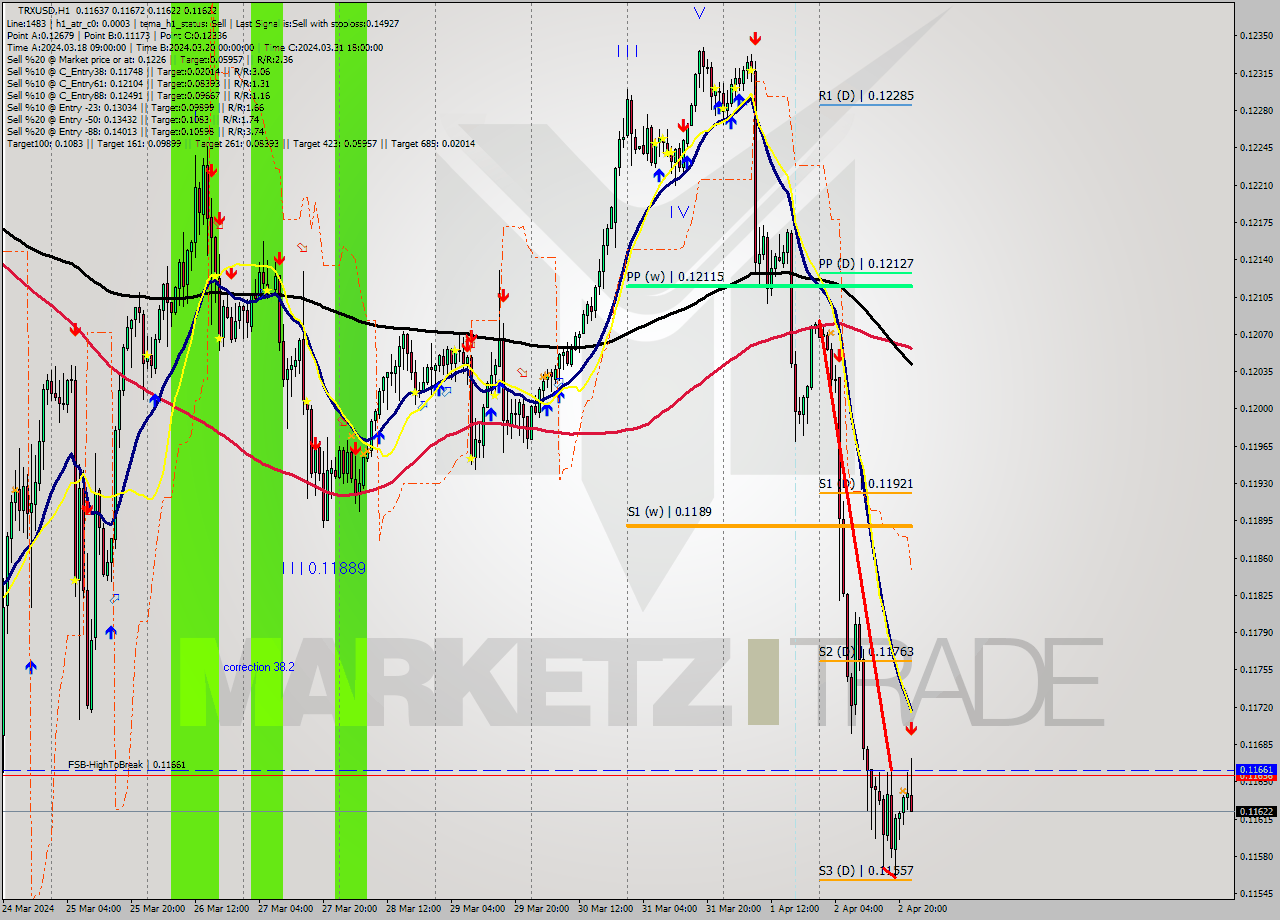Select the S3 (D) 0.11557 support label

point(866,871)
